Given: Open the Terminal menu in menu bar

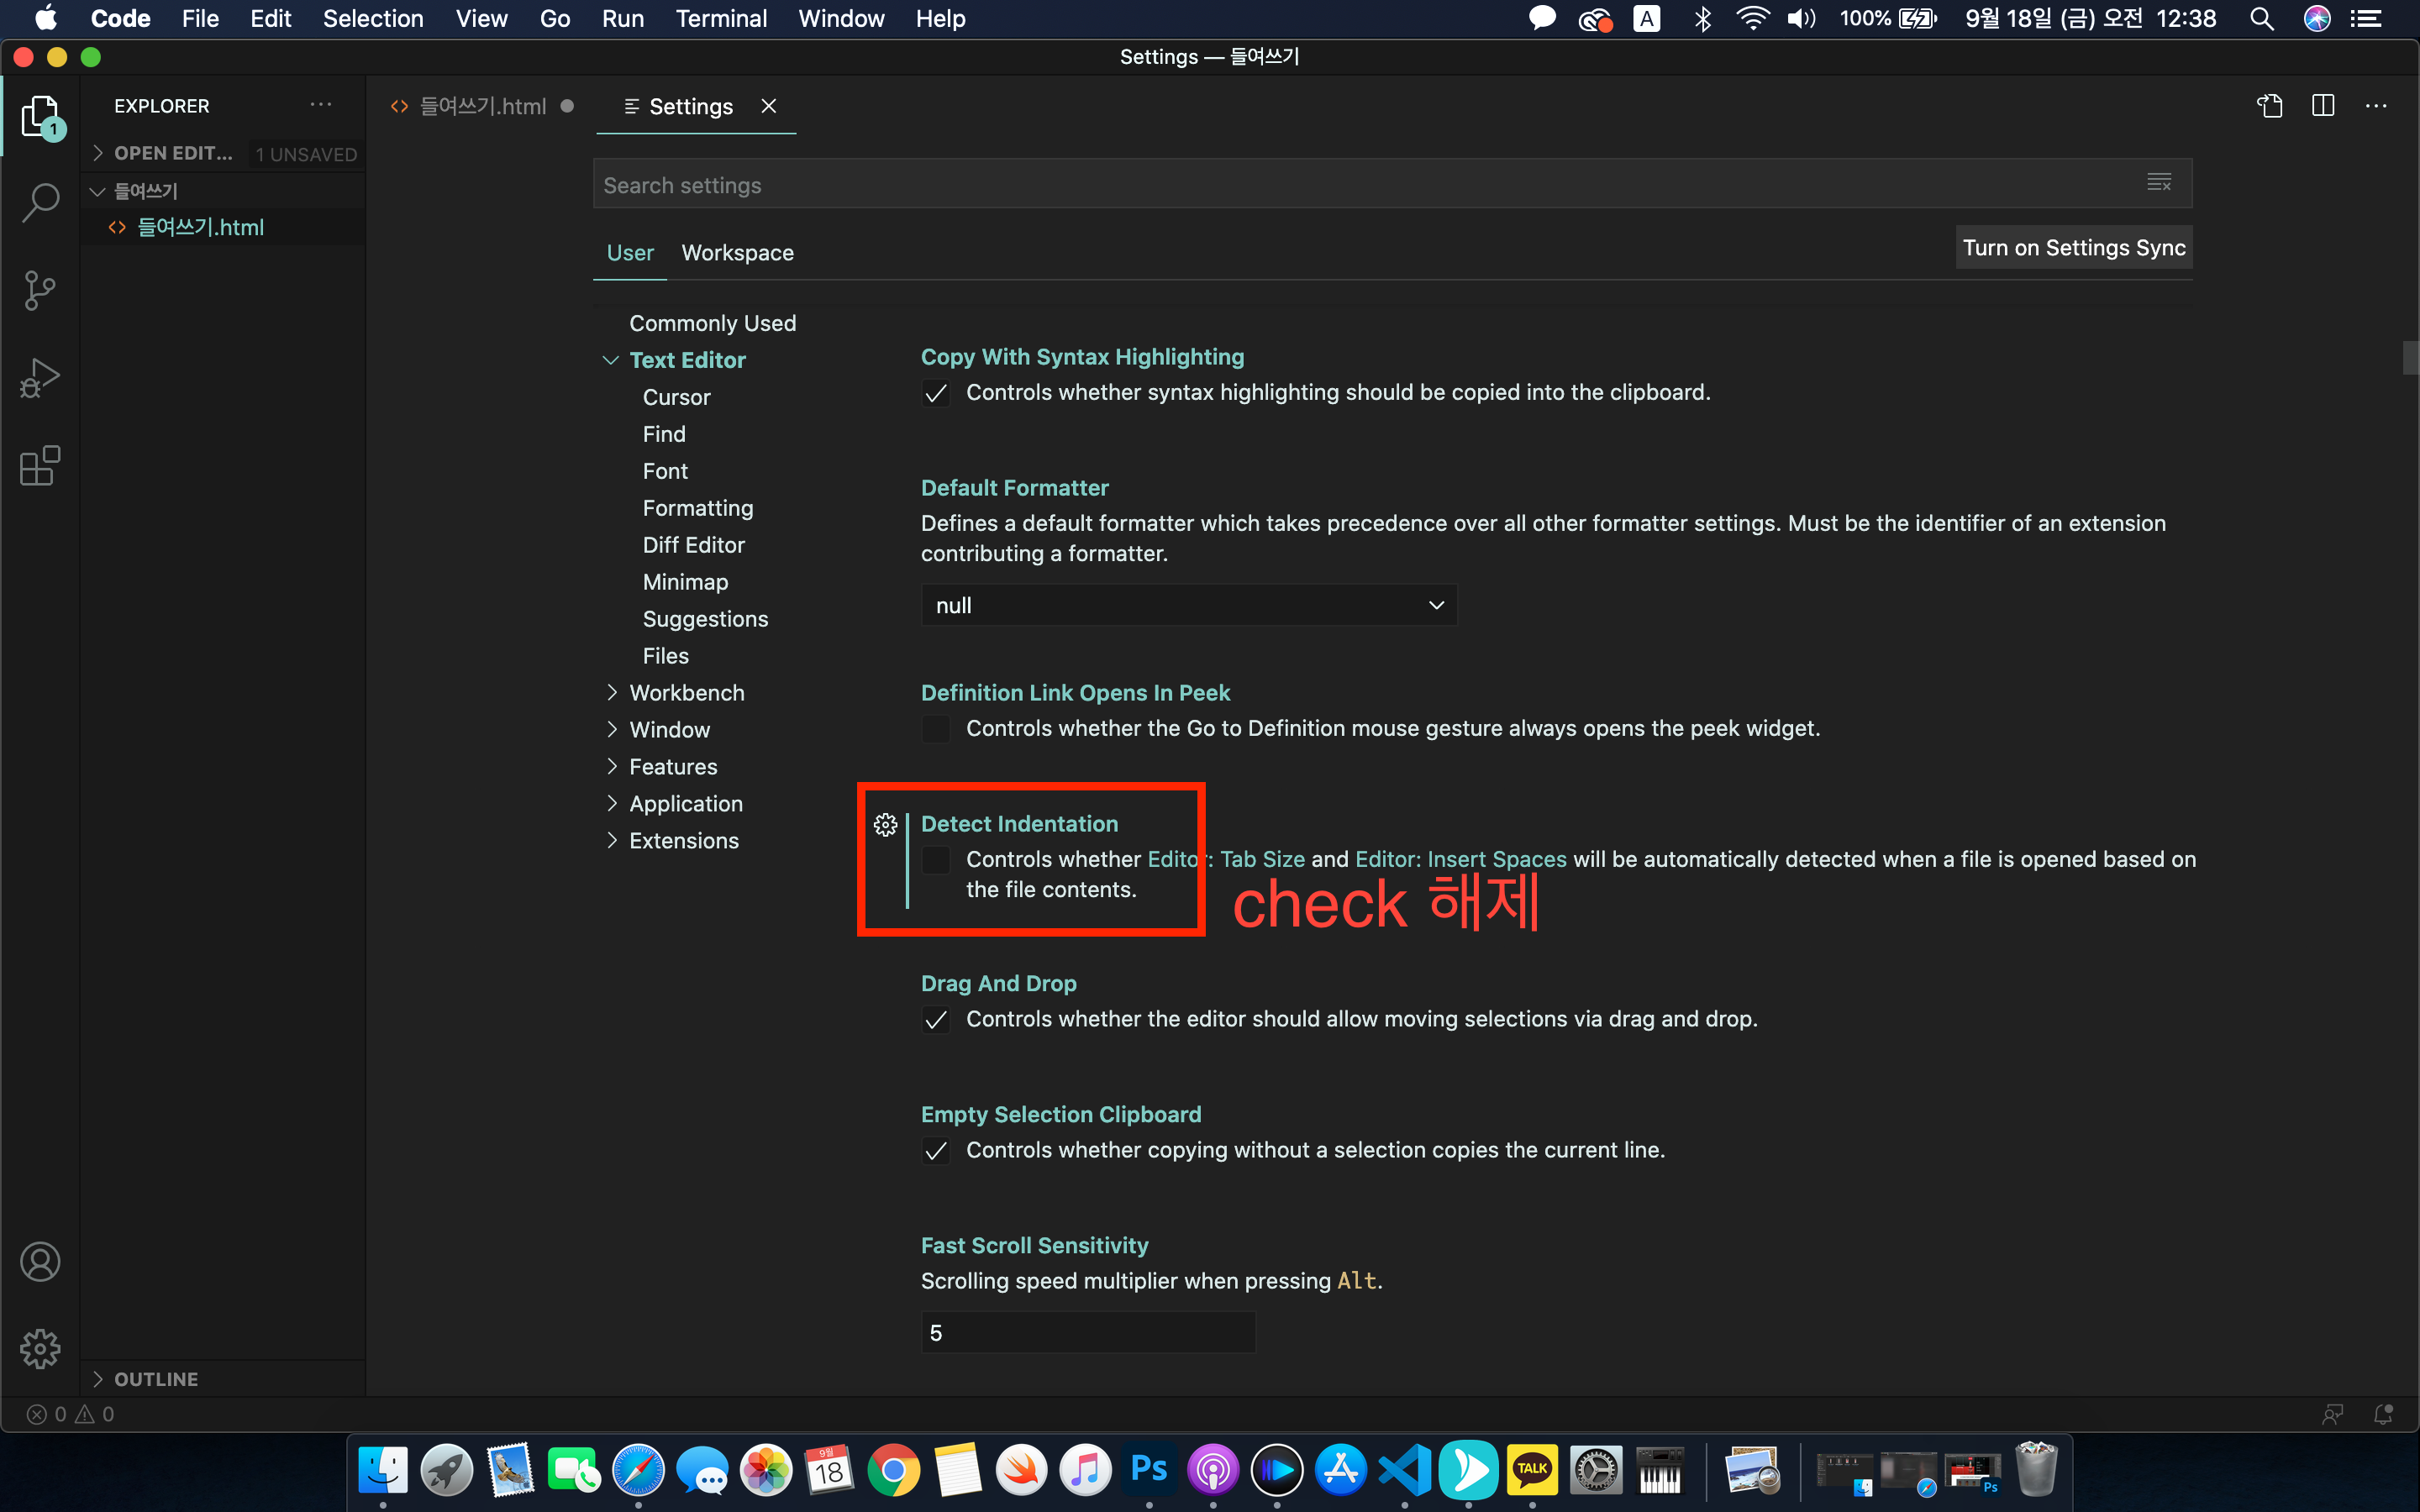Looking at the screenshot, I should [x=720, y=19].
